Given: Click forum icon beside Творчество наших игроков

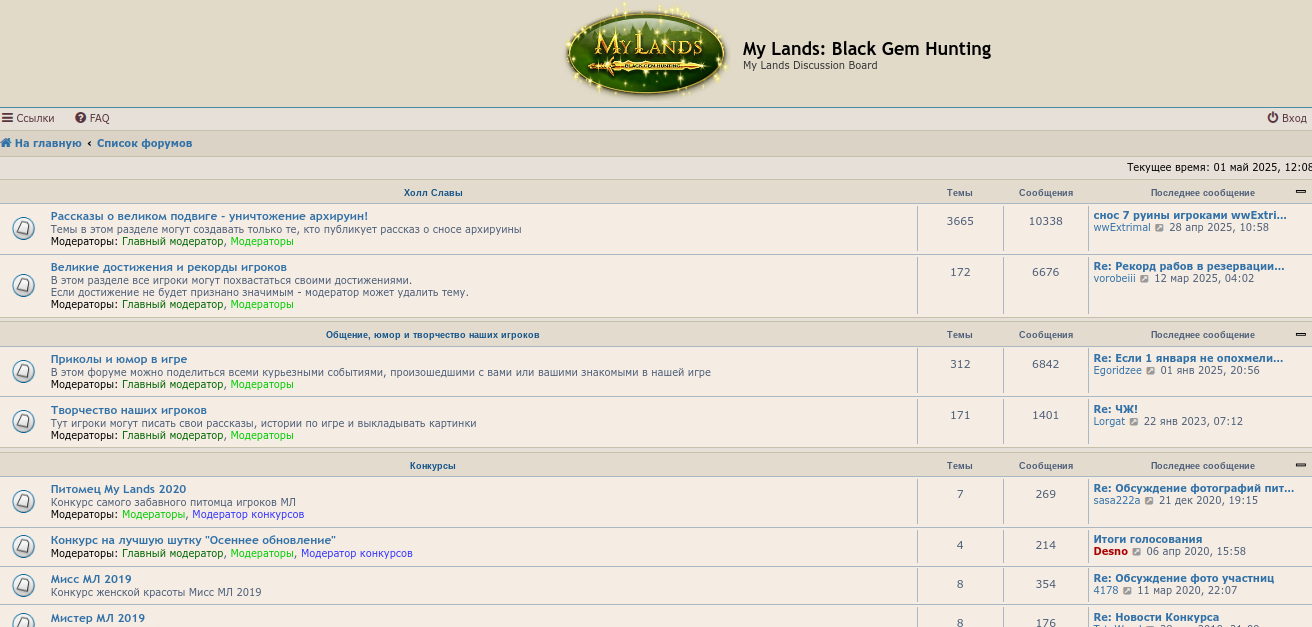Looking at the screenshot, I should [x=24, y=422].
